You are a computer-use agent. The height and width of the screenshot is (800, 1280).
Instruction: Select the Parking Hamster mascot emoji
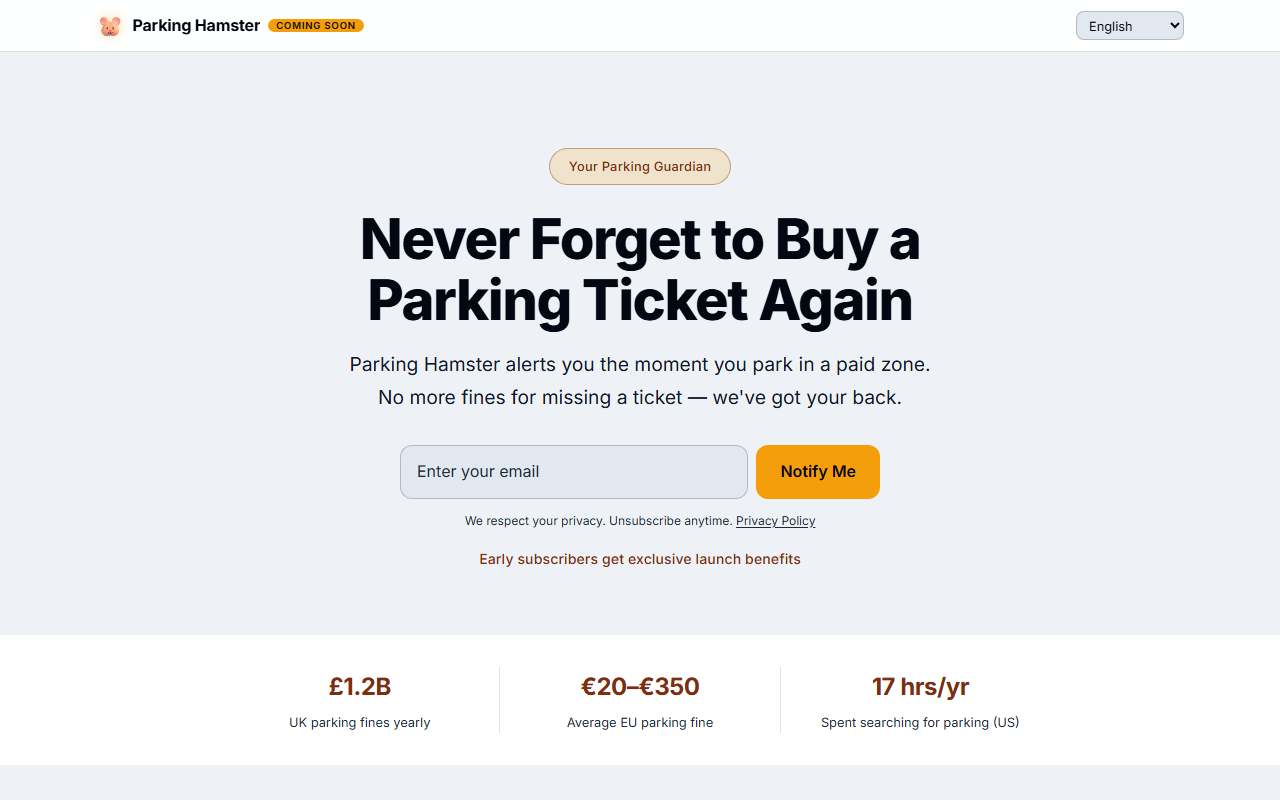pos(109,25)
